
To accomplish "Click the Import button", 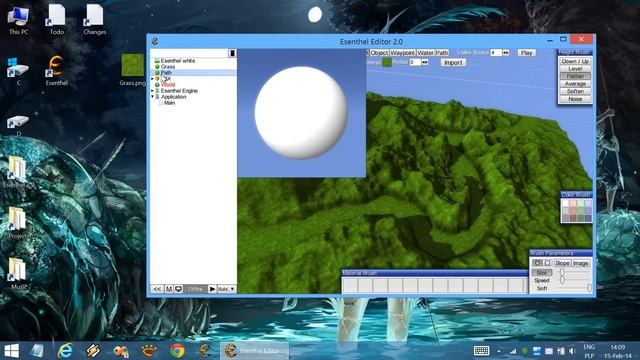I will (453, 62).
